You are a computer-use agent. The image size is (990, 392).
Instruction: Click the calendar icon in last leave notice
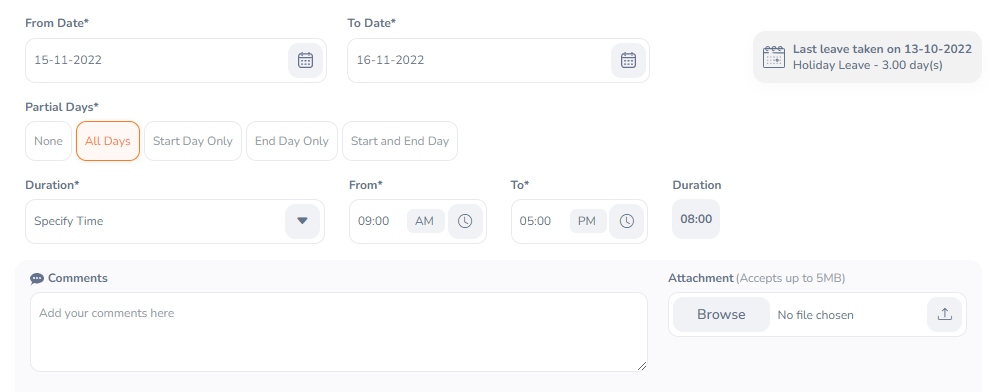click(x=773, y=57)
